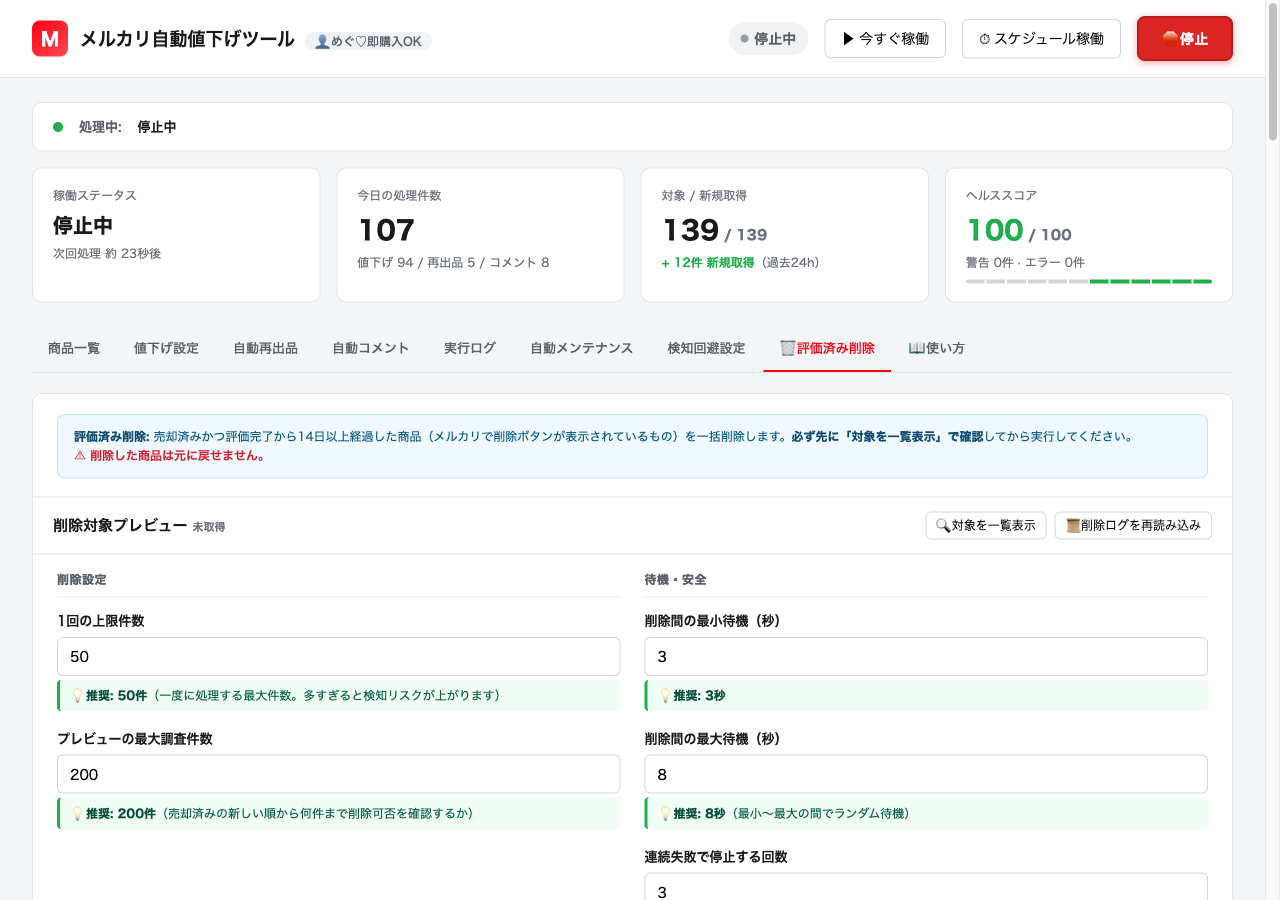Screen dimensions: 1280x900
Task: Click the 稼働ステータス status card
Action: point(176,235)
